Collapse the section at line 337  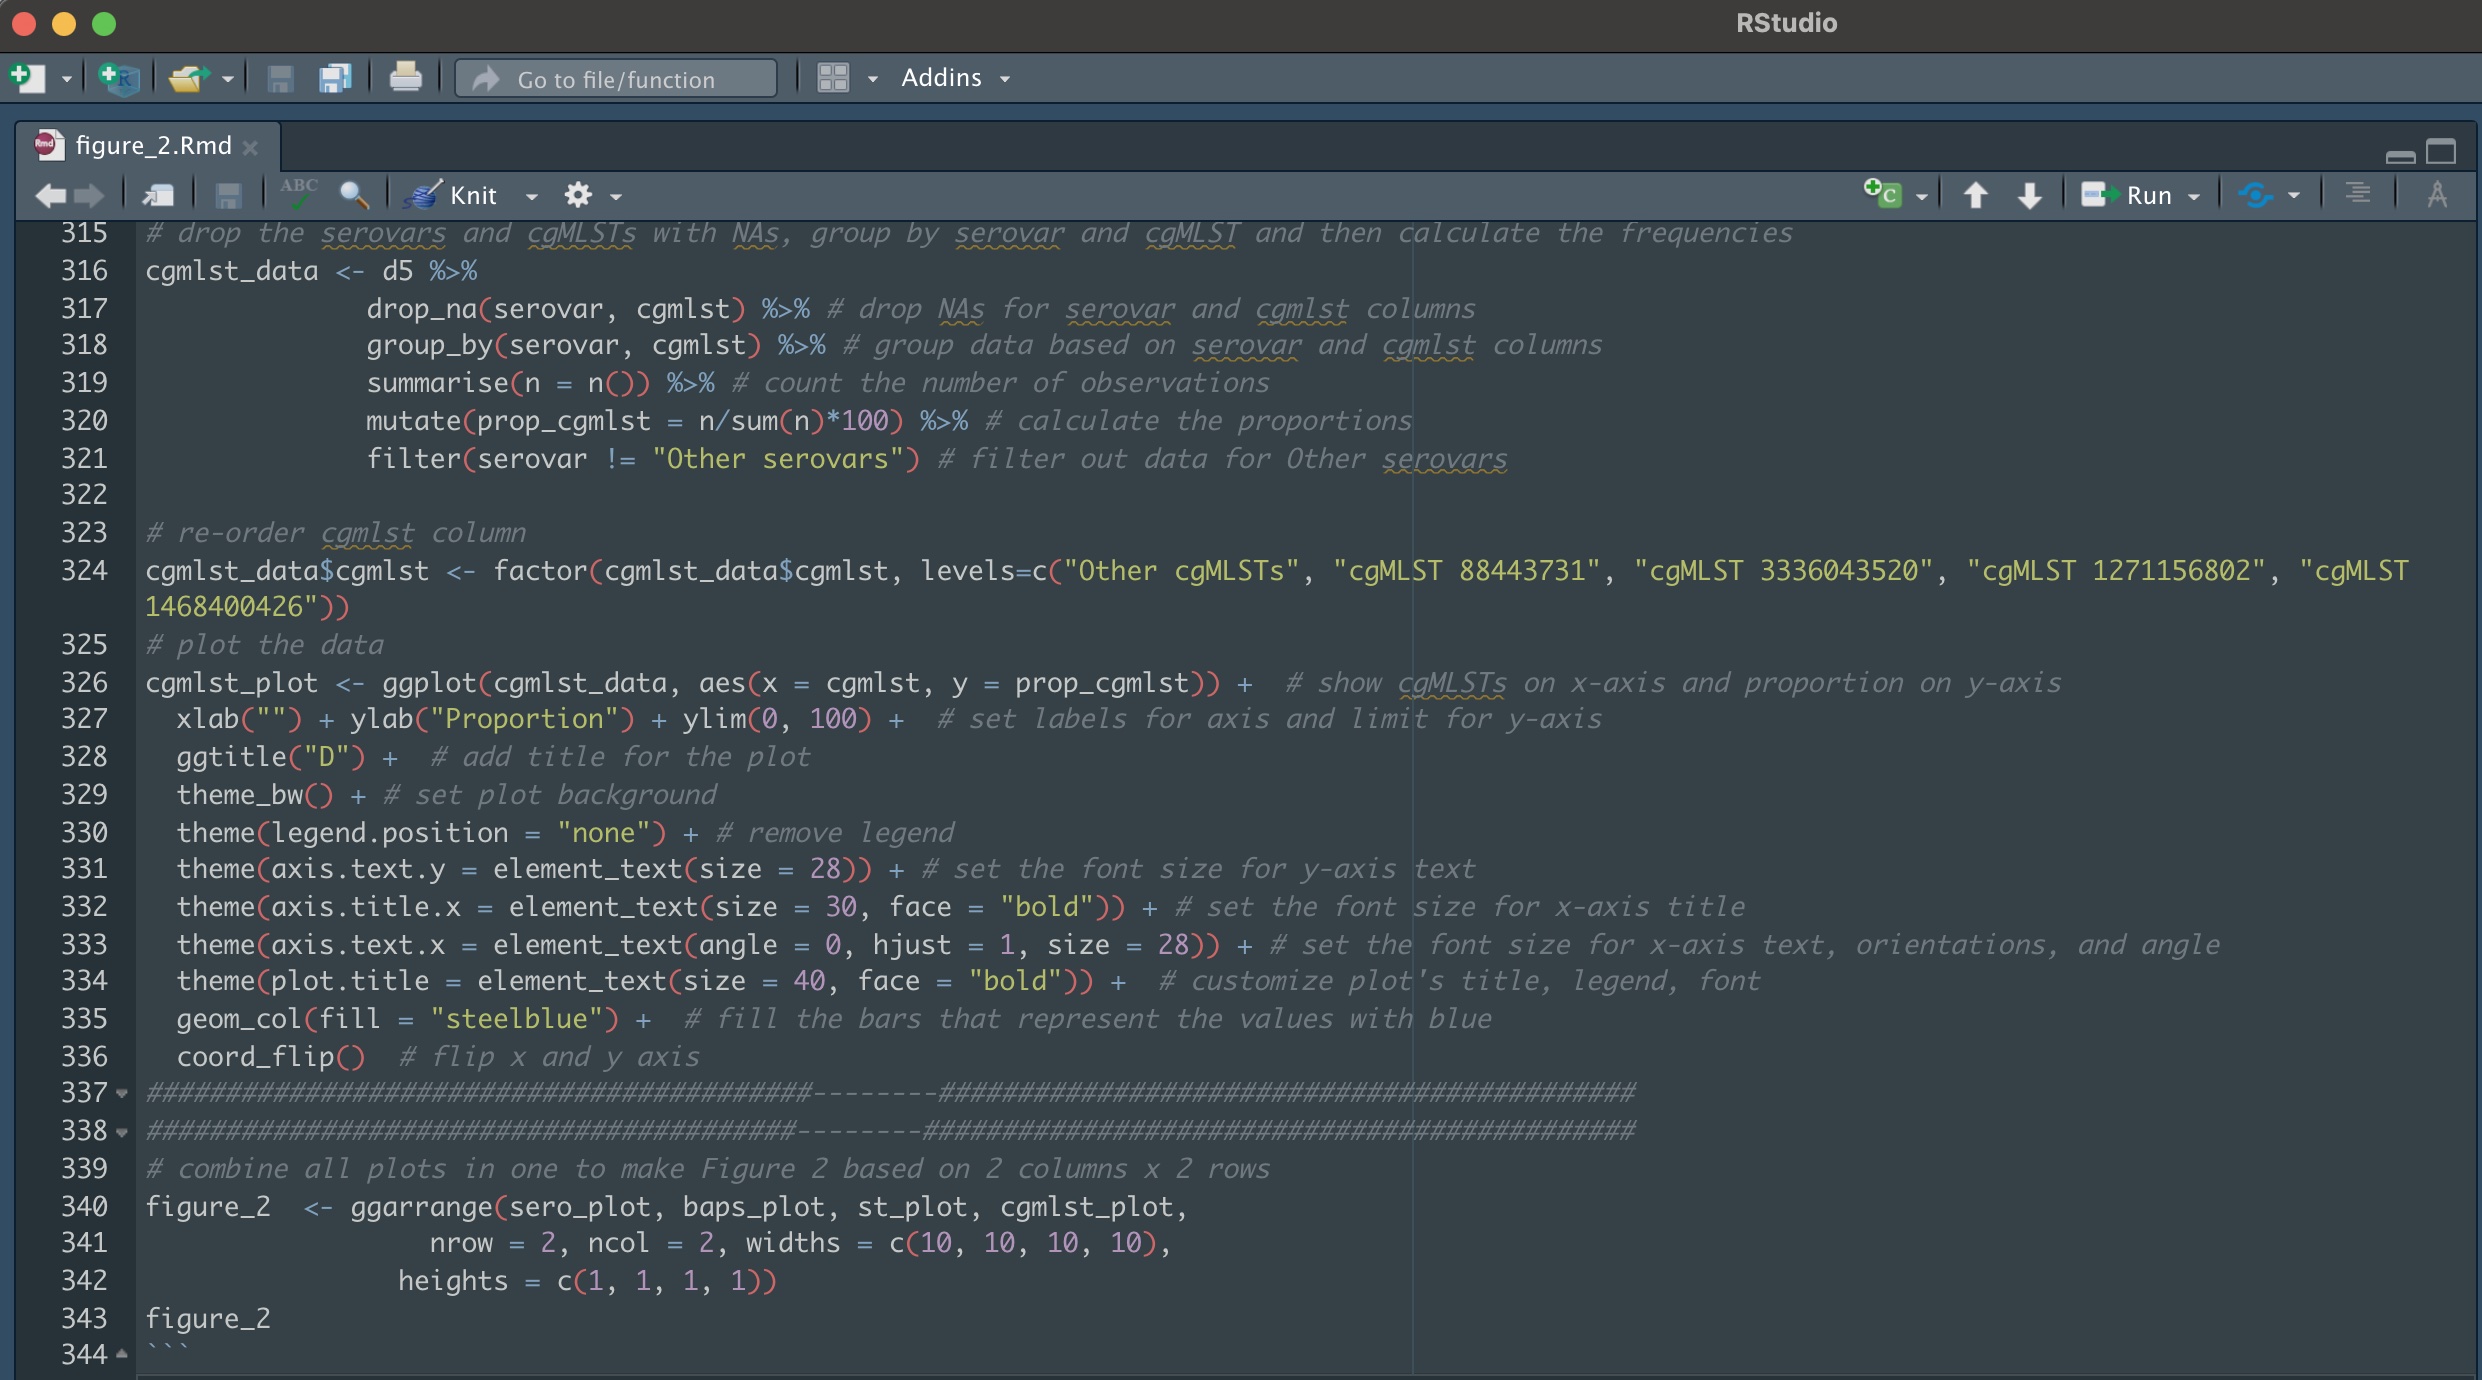[122, 1093]
